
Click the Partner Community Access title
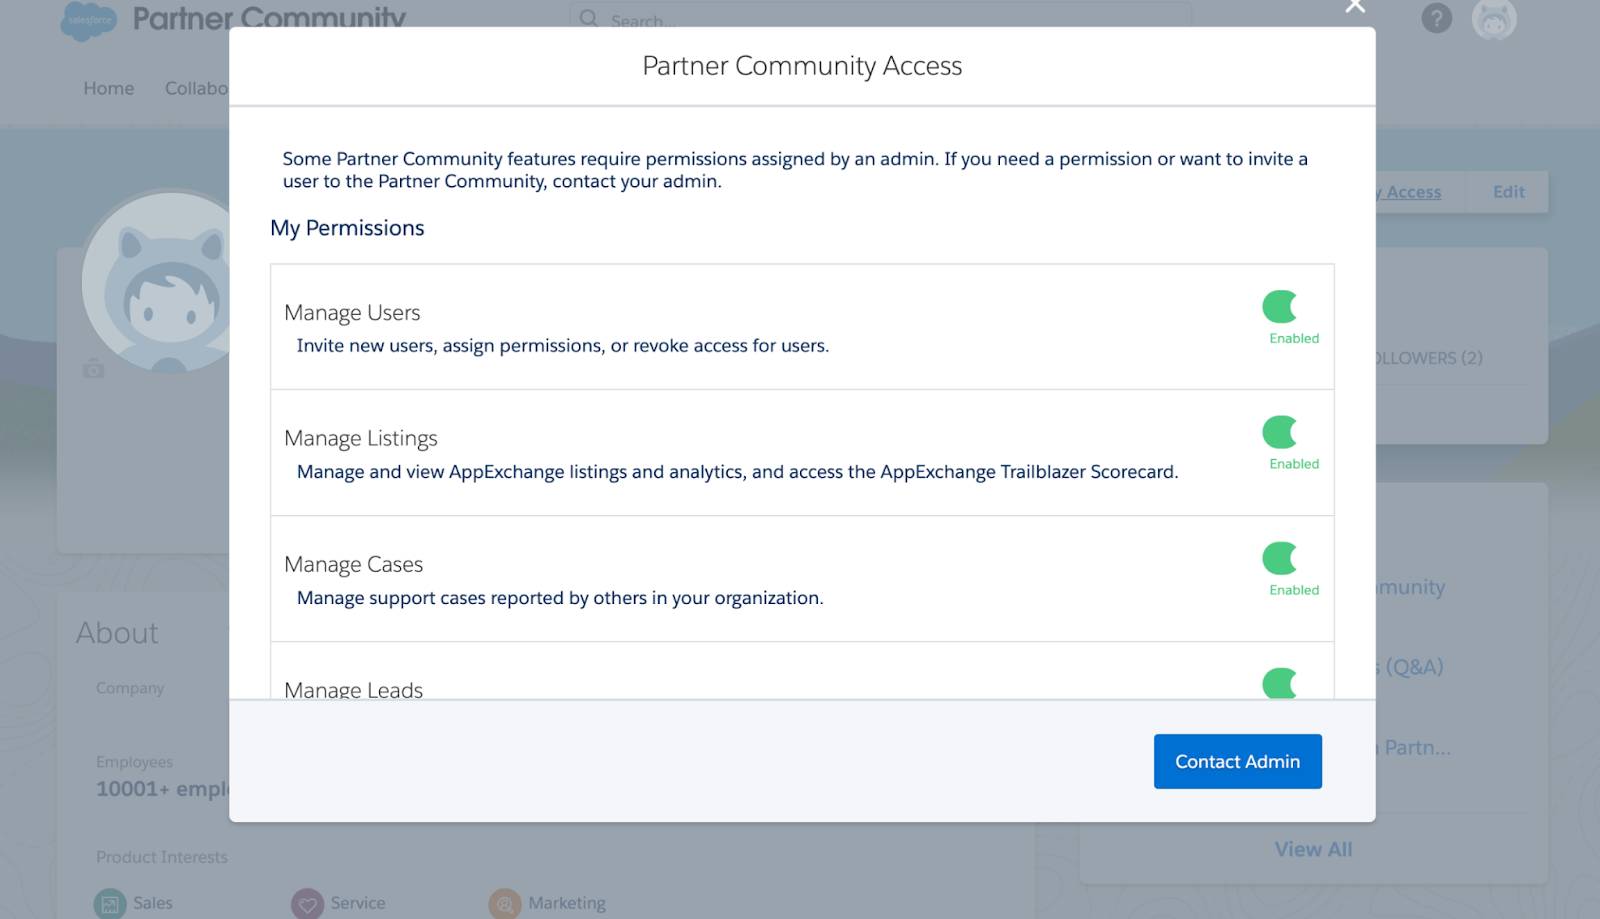pyautogui.click(x=802, y=66)
